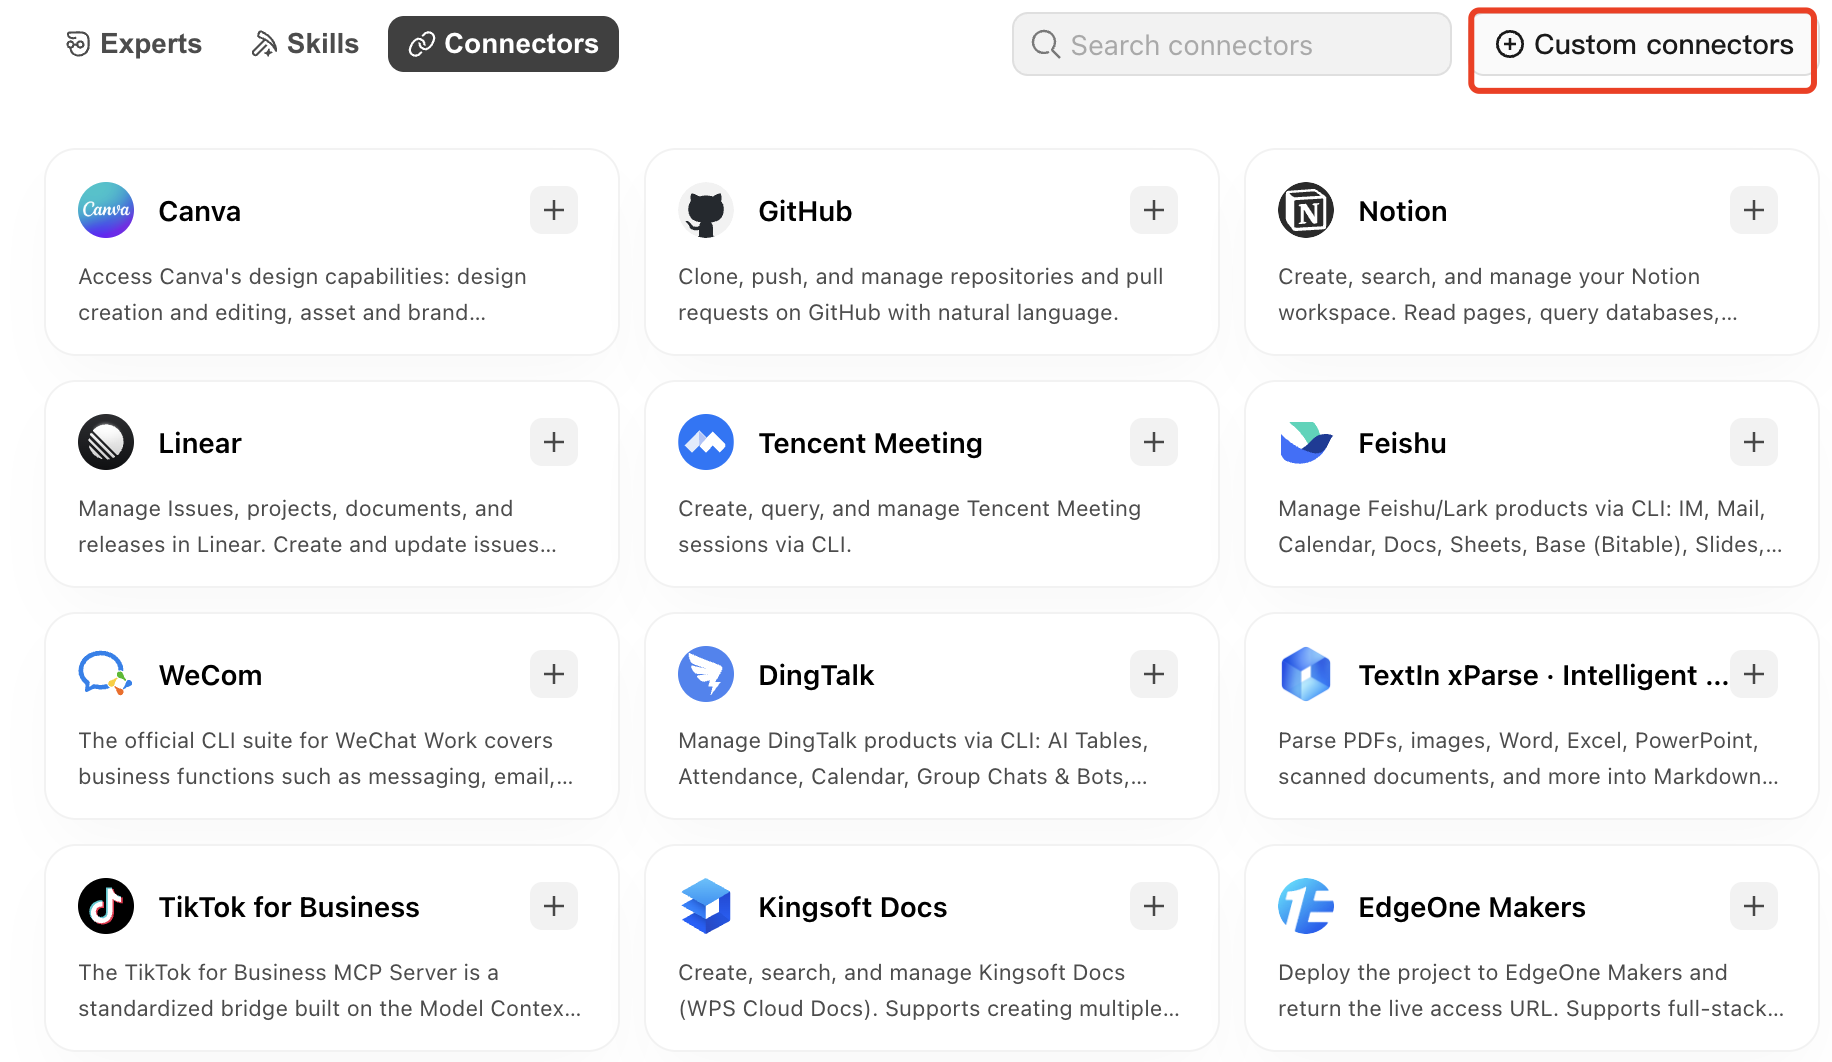This screenshot has height=1062, width=1832.
Task: Add the WeCom connector with plus button
Action: point(554,674)
